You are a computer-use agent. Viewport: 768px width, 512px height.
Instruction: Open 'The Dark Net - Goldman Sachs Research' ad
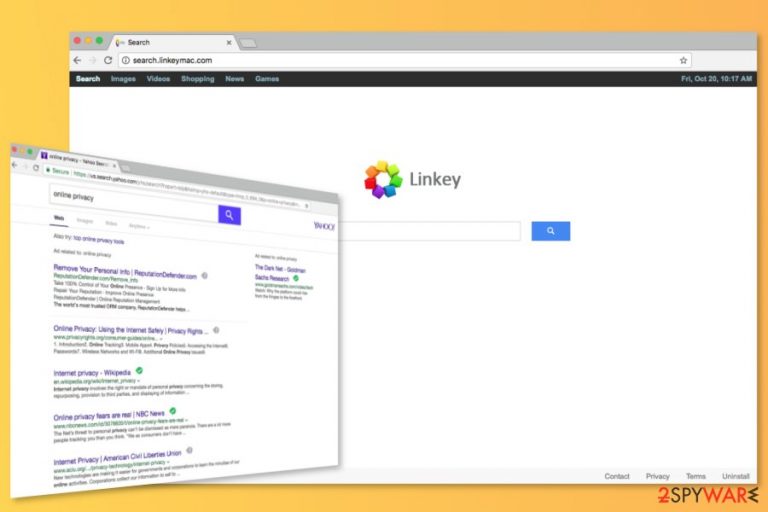click(x=280, y=273)
